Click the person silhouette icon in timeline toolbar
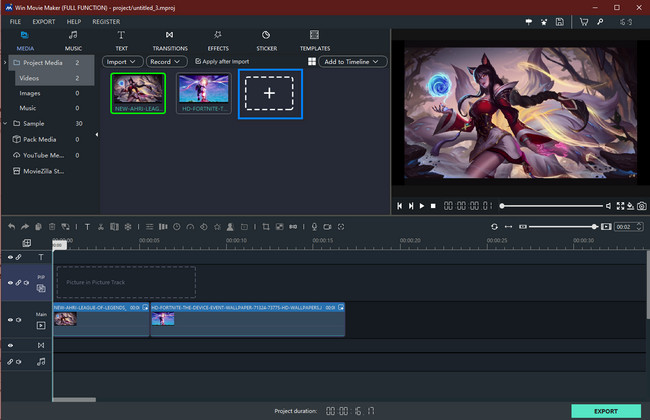This screenshot has width=650, height=420. tap(230, 227)
